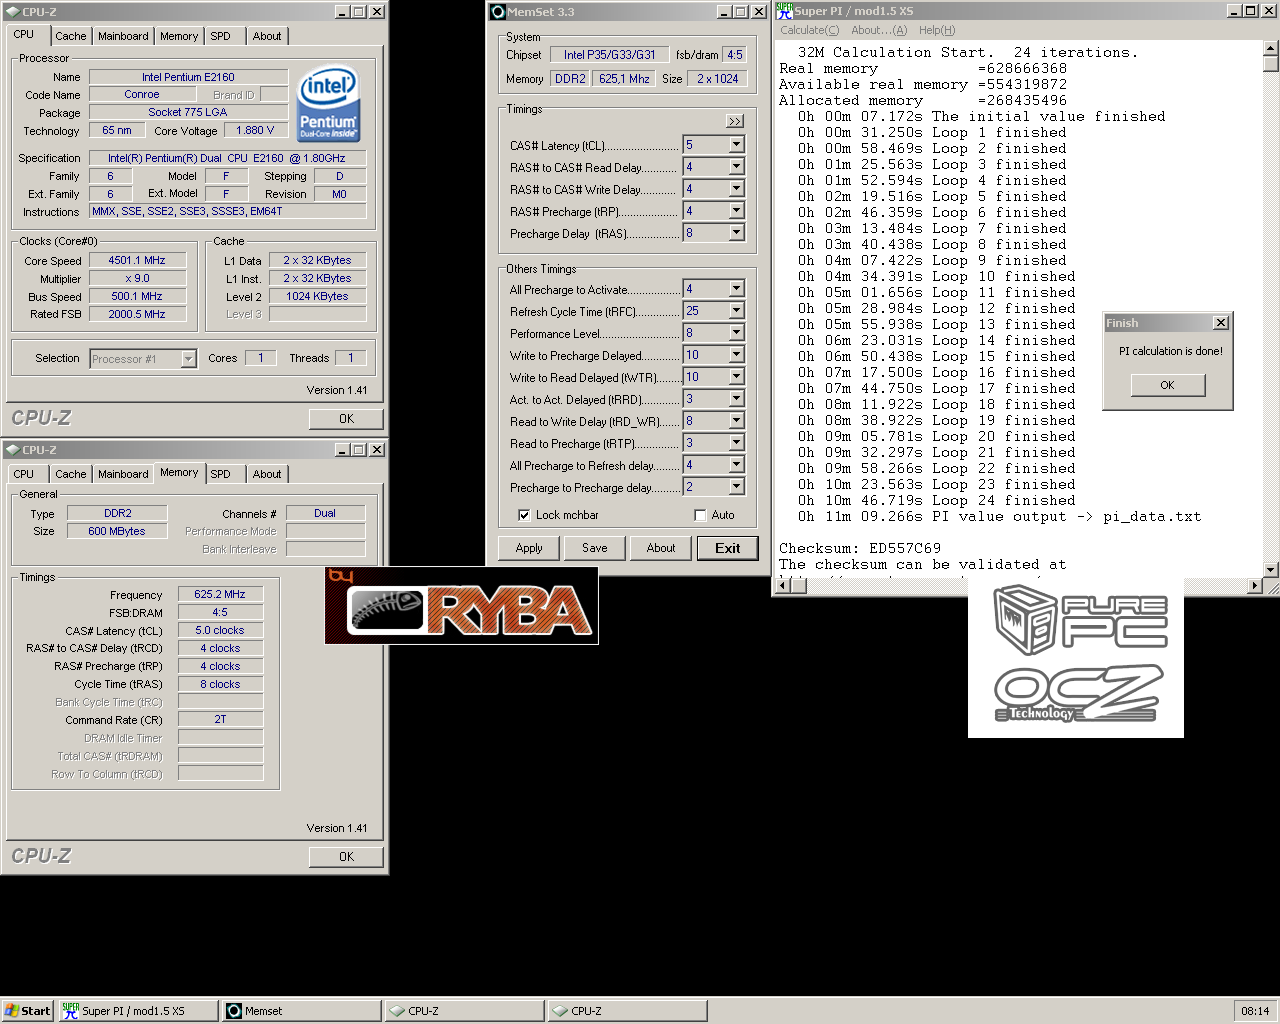Screen dimensions: 1280x1024
Task: Click the Channels # Dual field
Action: (325, 513)
